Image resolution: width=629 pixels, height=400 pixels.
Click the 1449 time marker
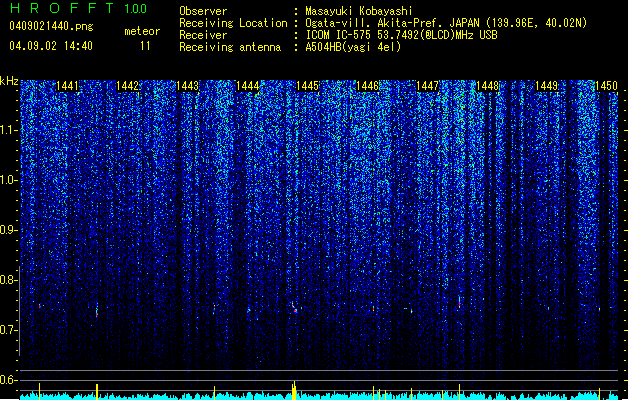coord(547,86)
